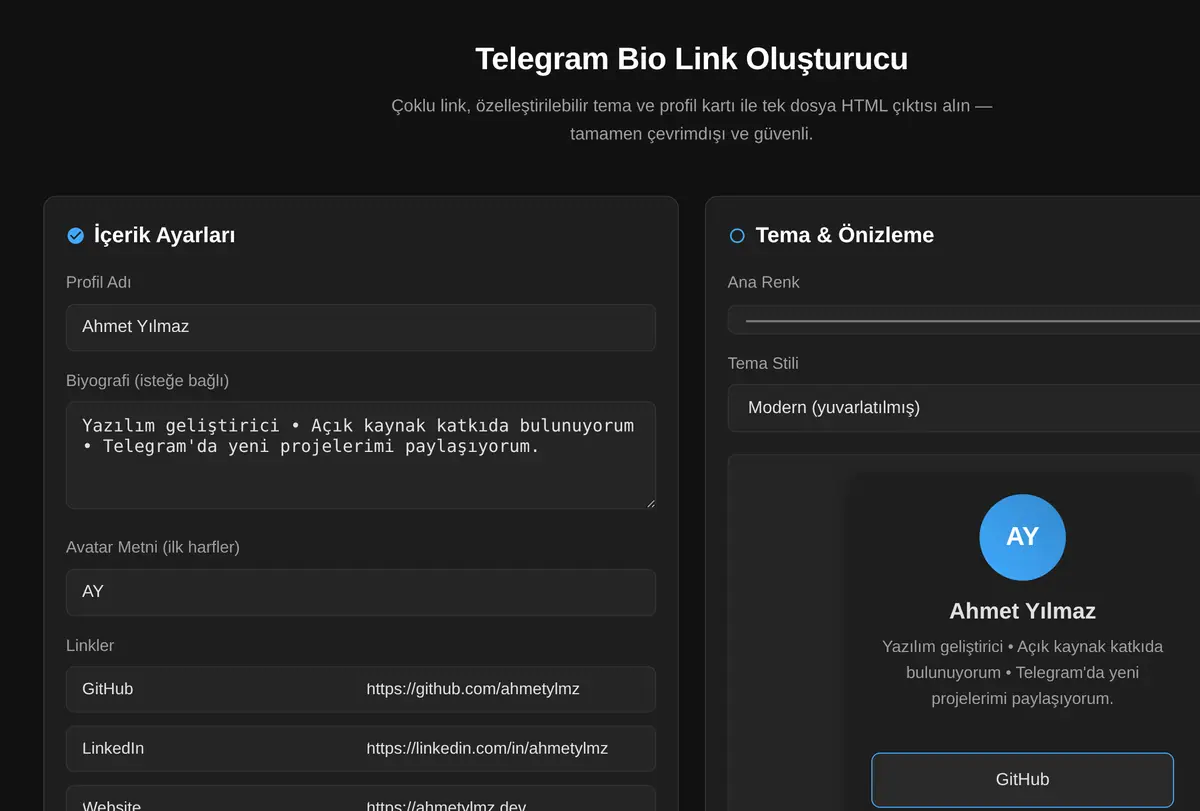Click the ahmetylmz.dev URL field
Image resolution: width=1200 pixels, height=811 pixels.
point(503,799)
